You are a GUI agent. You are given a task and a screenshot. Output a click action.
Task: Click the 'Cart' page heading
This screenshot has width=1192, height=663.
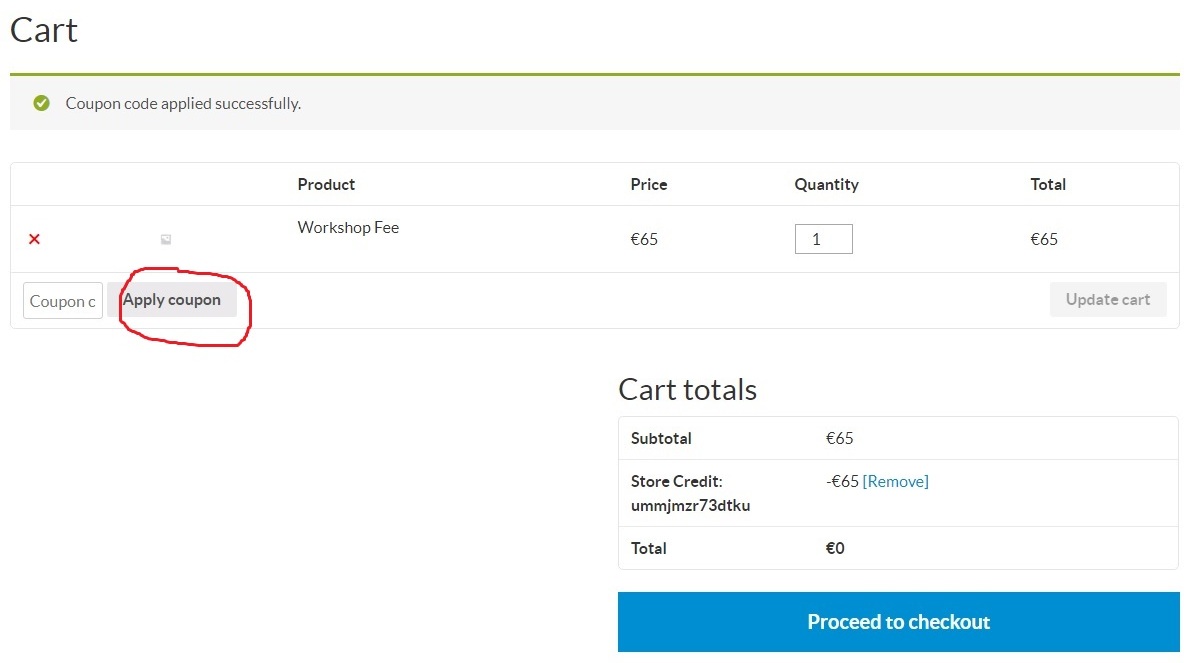click(x=44, y=30)
